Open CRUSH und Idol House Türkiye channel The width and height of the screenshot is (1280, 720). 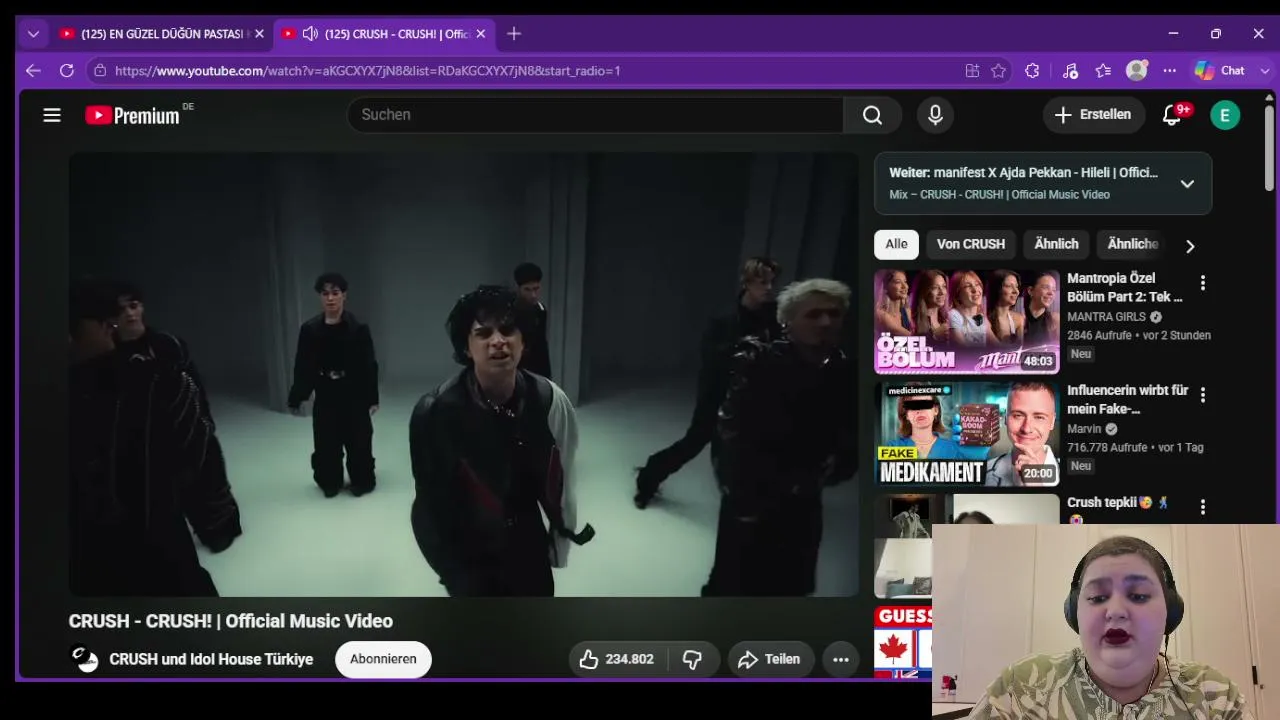tap(211, 659)
